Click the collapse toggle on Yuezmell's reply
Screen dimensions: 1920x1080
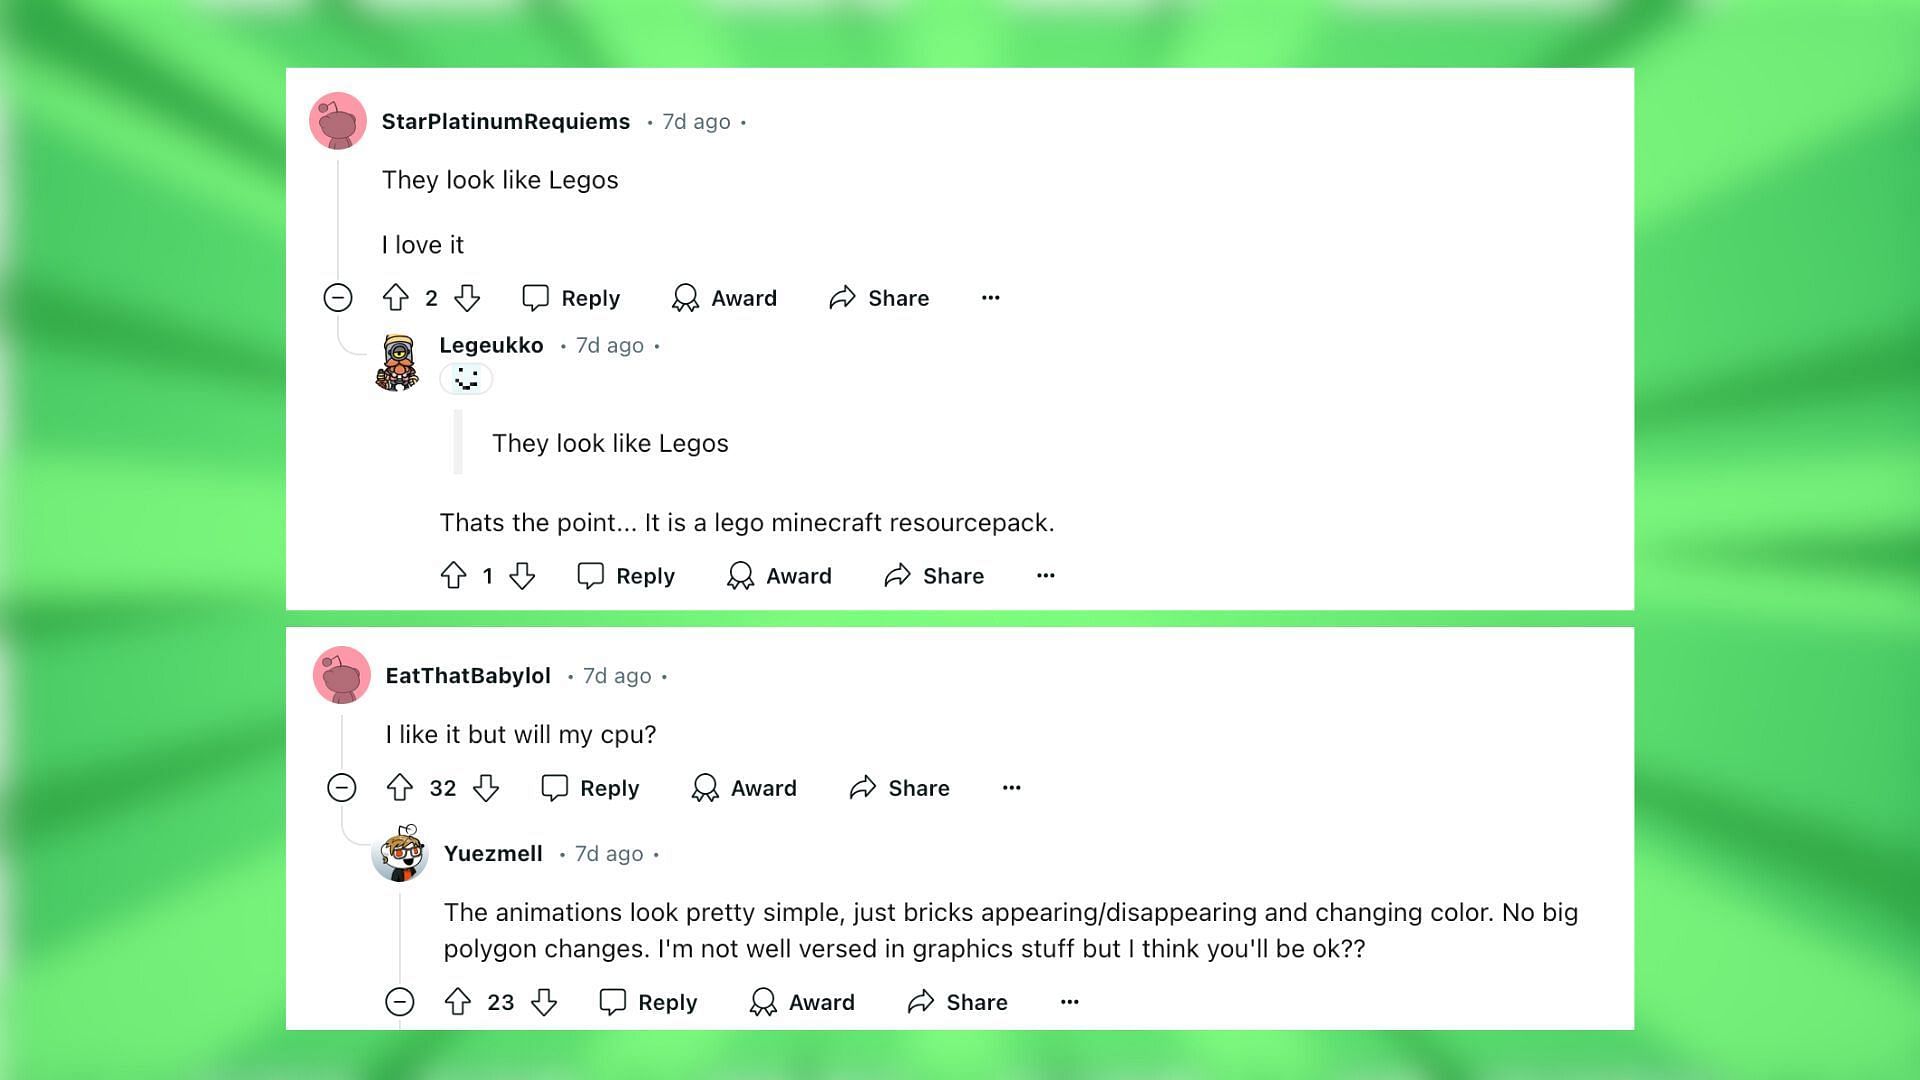pos(402,1001)
